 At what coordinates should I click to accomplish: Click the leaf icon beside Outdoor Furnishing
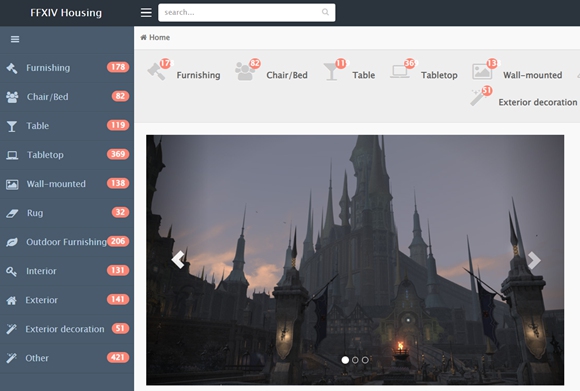pyautogui.click(x=12, y=242)
